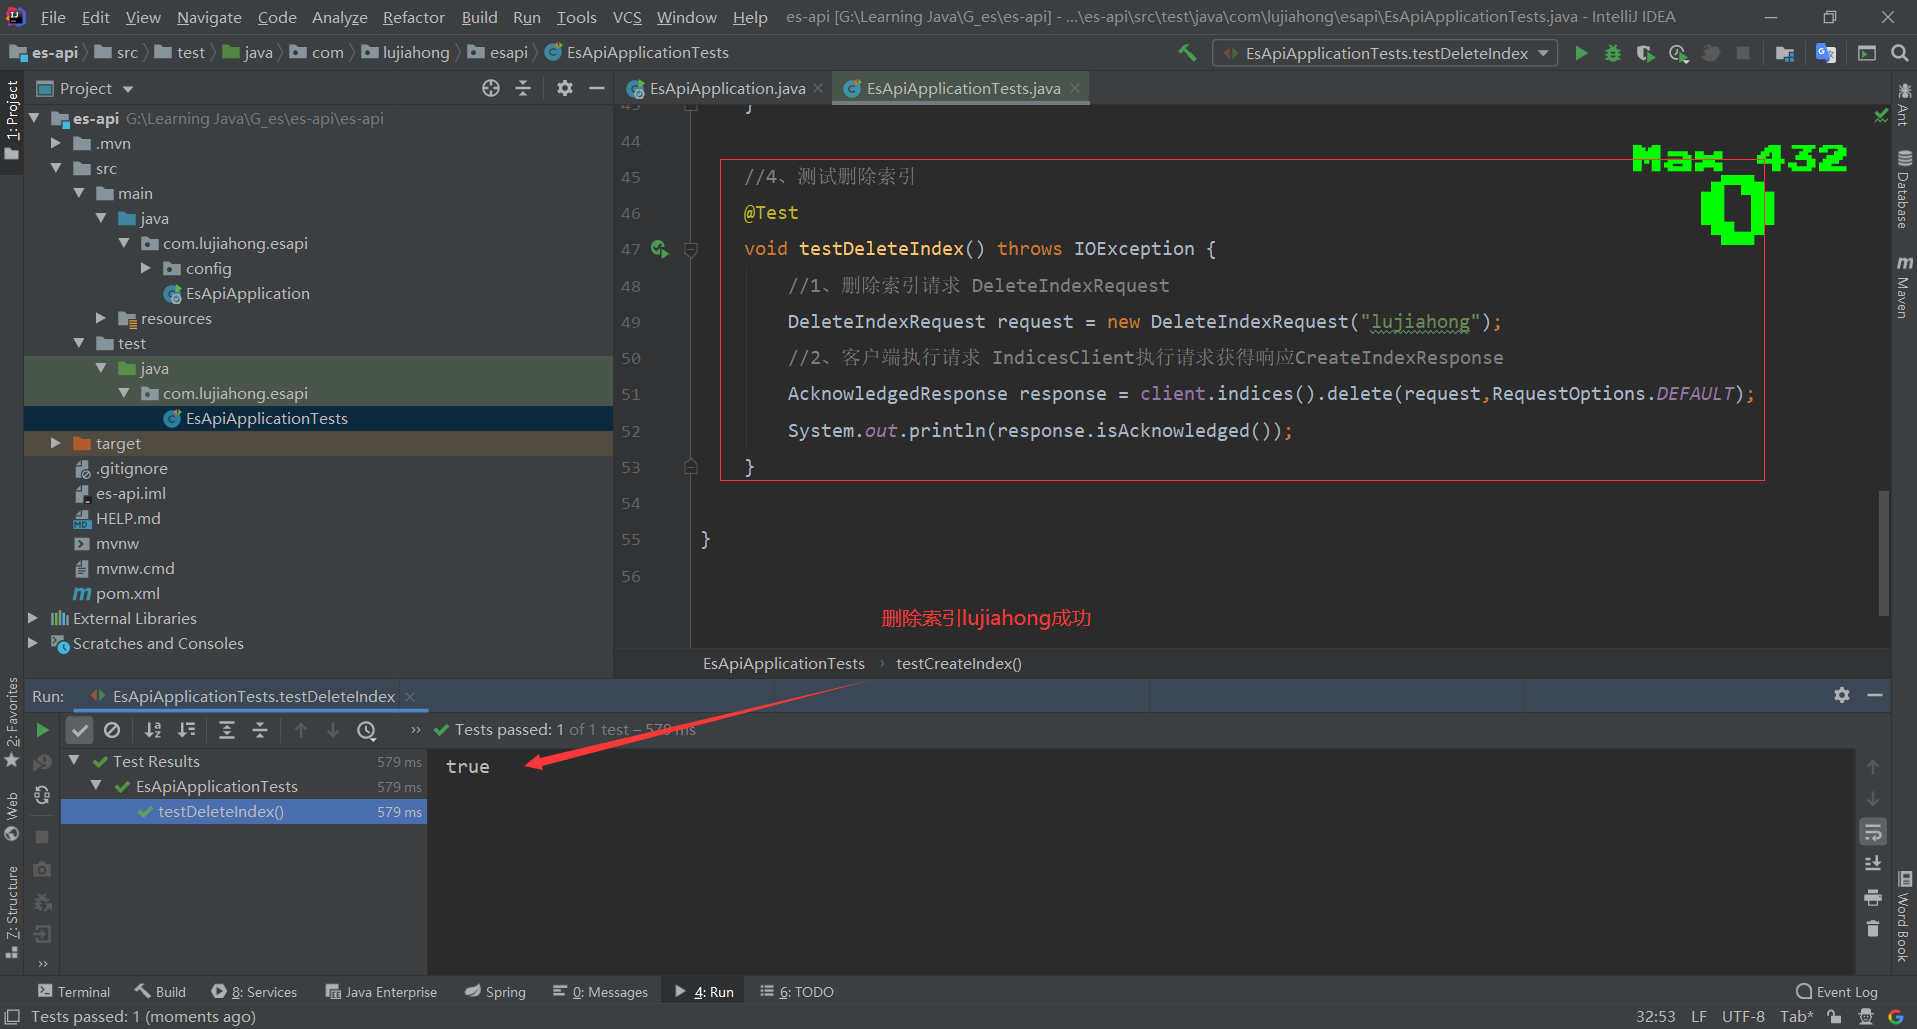Collapse the Test Results tree node
This screenshot has height=1029, width=1917.
(x=74, y=761)
